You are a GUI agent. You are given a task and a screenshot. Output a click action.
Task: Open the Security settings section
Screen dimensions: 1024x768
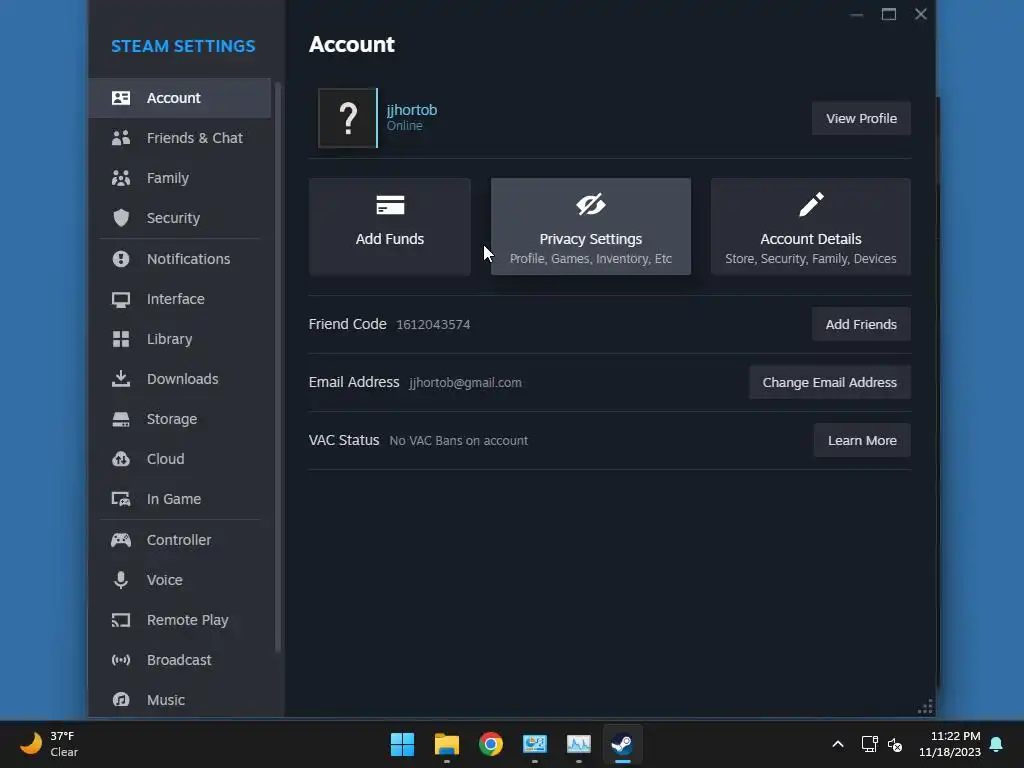click(x=180, y=217)
